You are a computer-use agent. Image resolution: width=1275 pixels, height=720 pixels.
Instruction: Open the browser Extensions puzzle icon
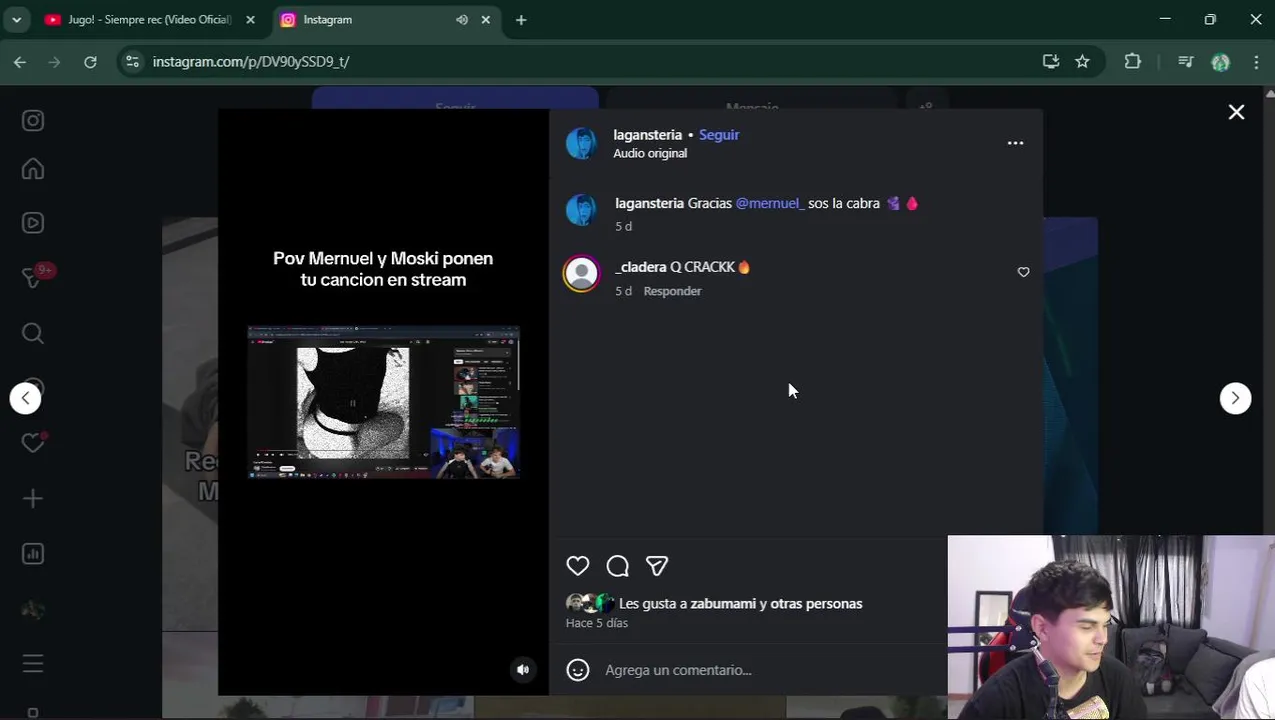[x=1132, y=62]
